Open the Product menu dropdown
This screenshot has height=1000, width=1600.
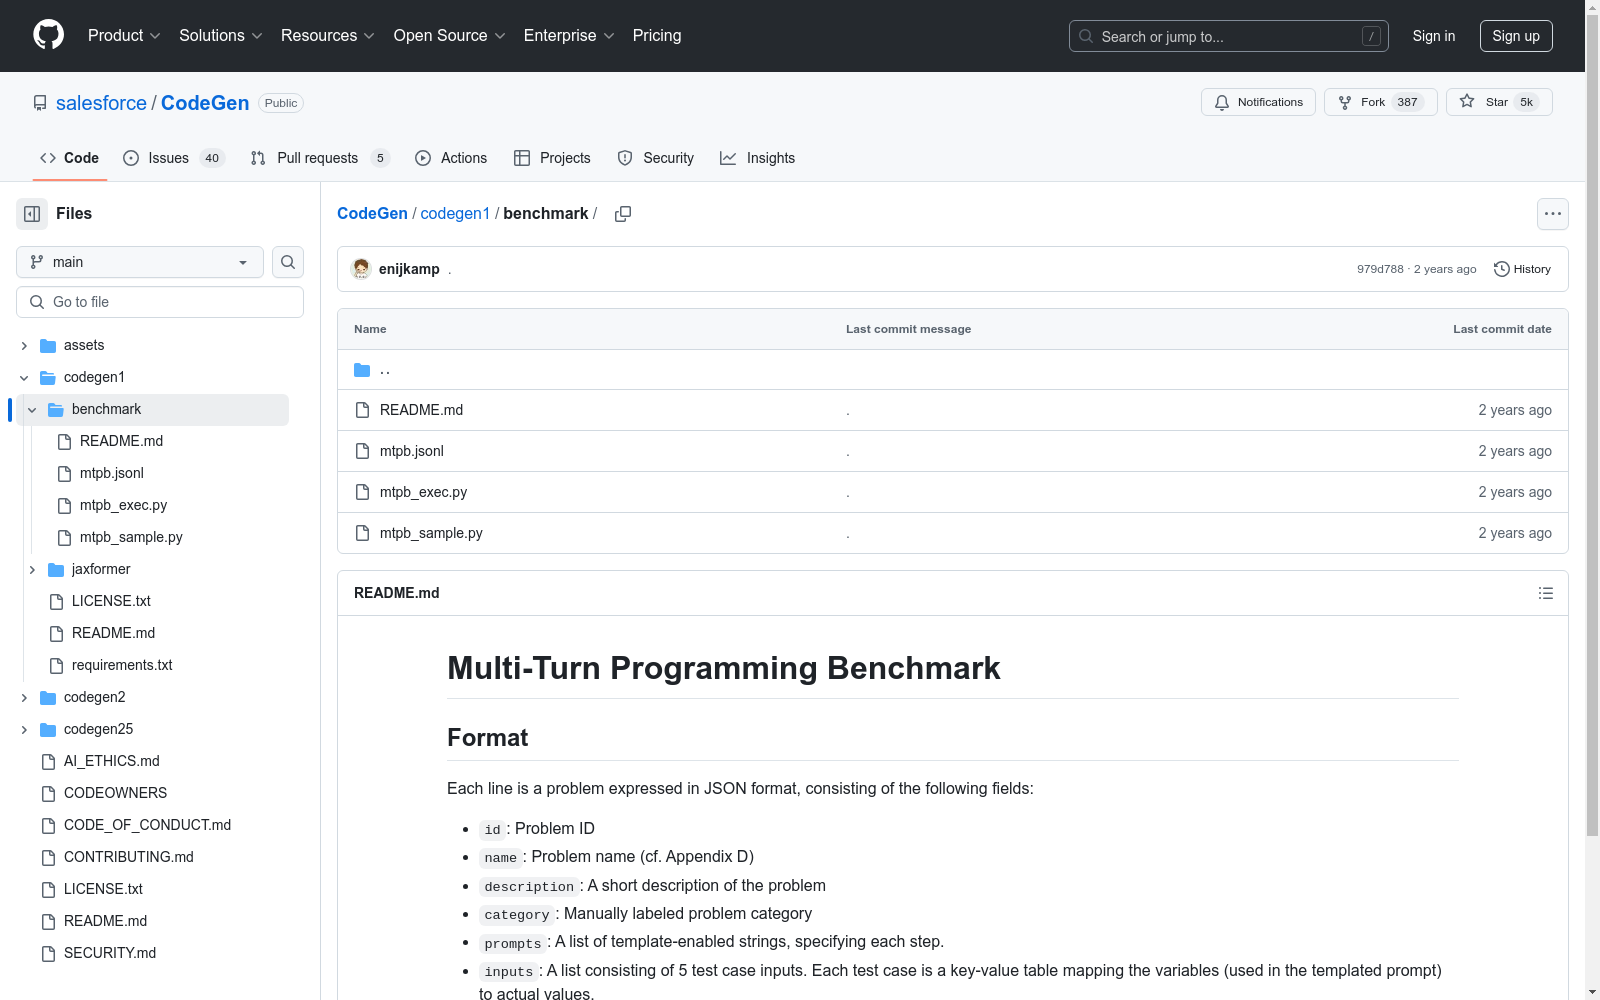click(x=124, y=35)
